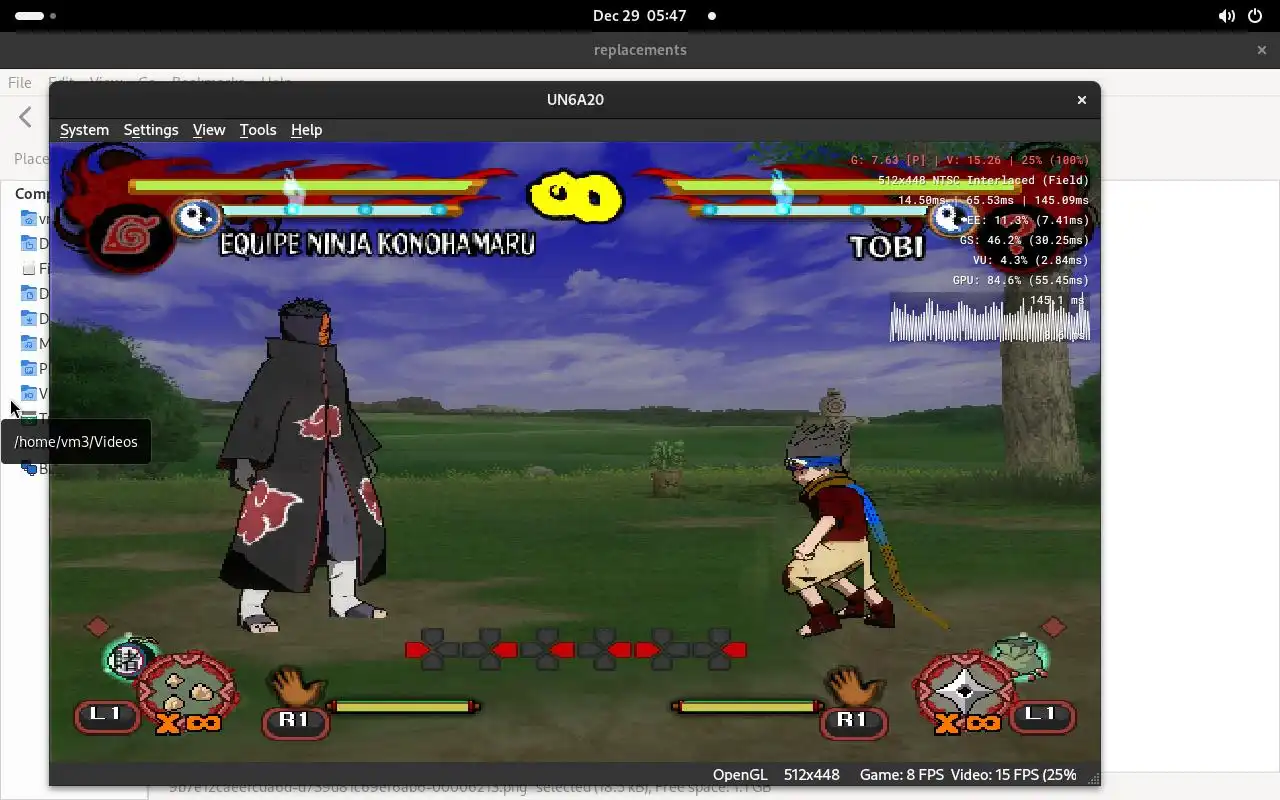Close the replacements file manager window
The width and height of the screenshot is (1280, 800).
pyautogui.click(x=1261, y=50)
